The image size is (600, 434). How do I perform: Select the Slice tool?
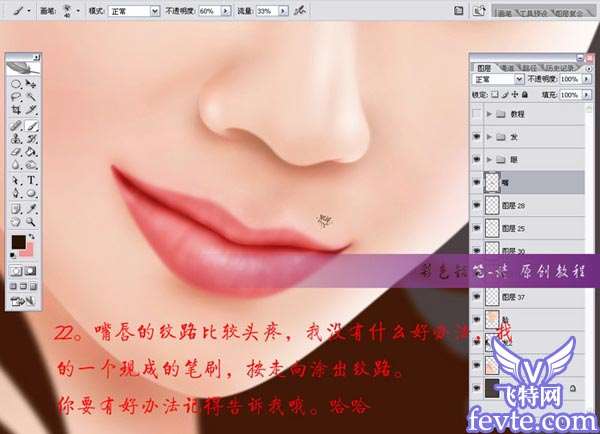point(31,110)
